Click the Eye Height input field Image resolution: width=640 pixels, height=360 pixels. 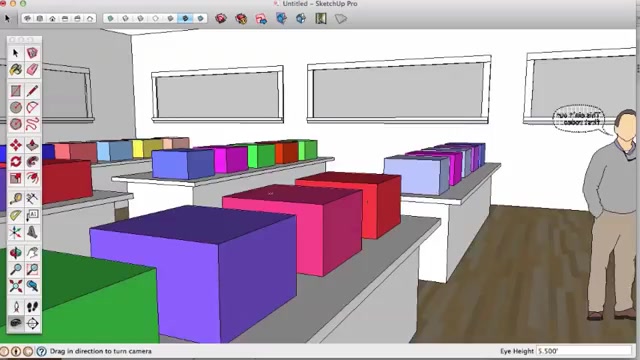click(584, 351)
